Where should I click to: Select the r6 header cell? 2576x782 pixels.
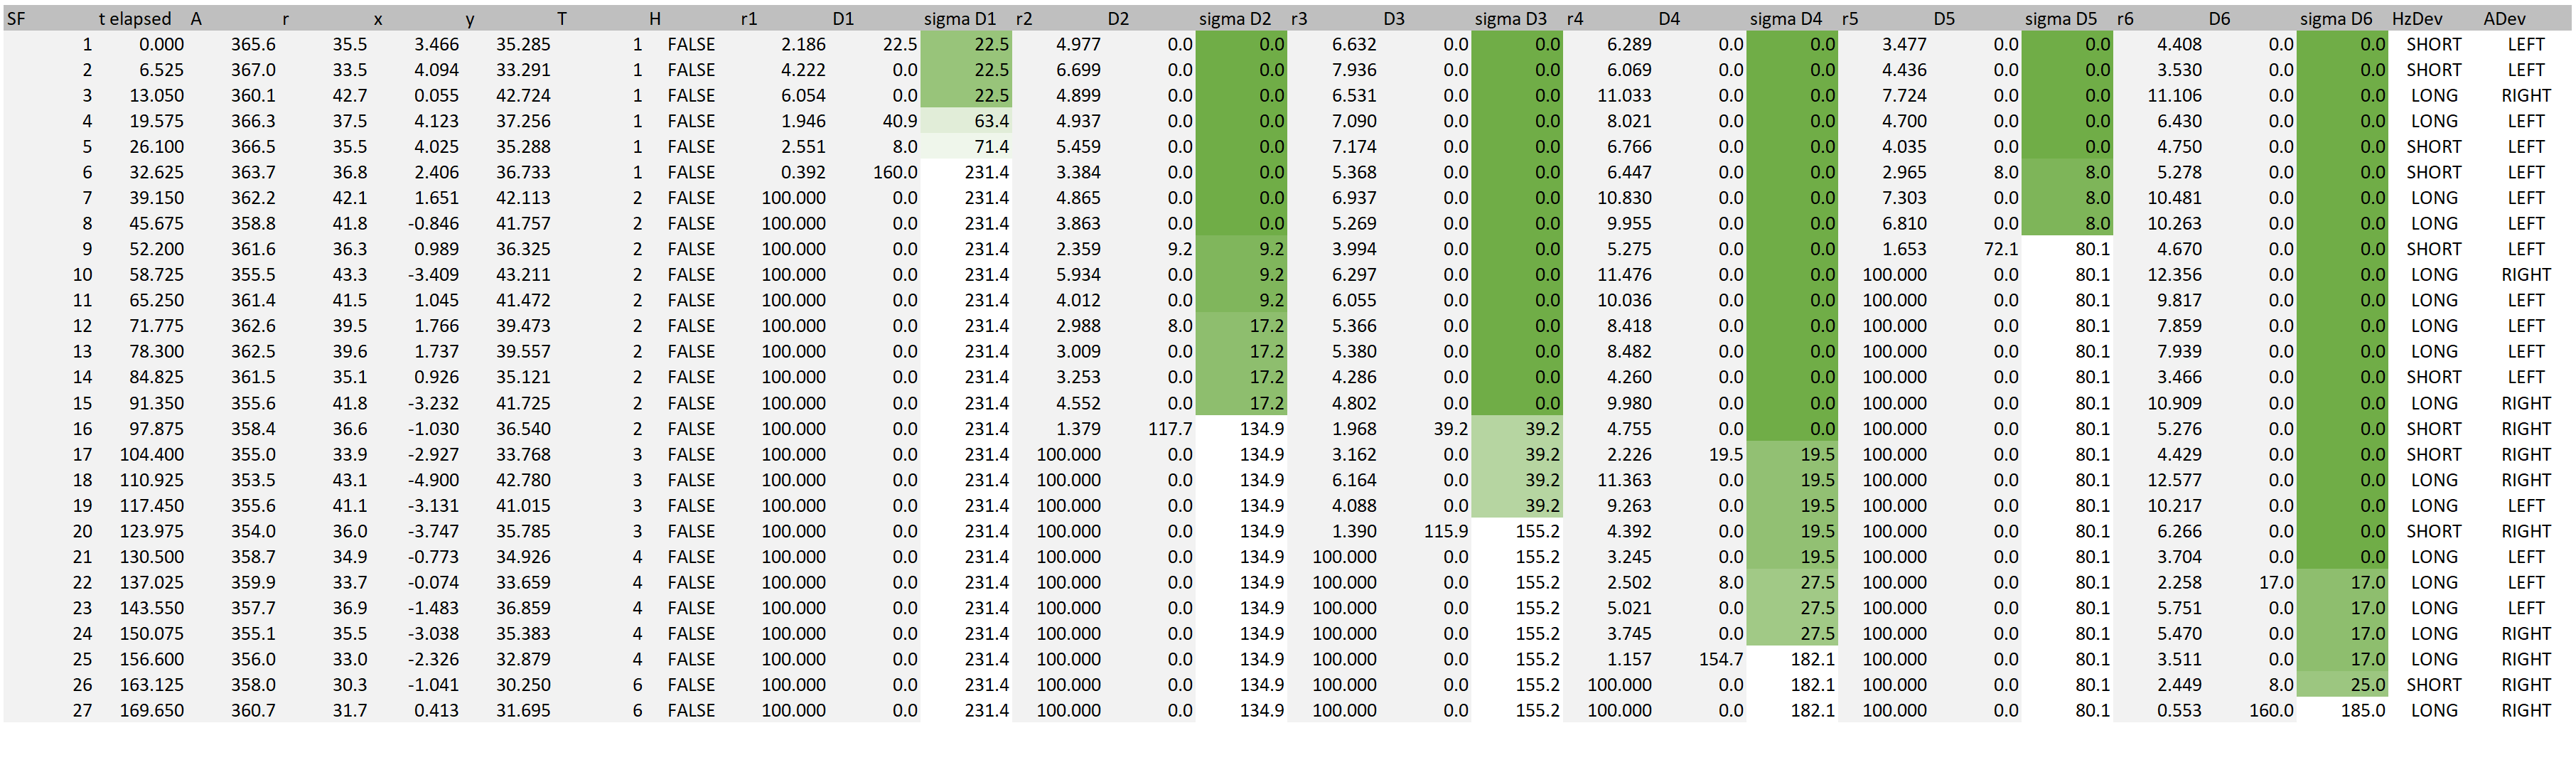[2125, 19]
